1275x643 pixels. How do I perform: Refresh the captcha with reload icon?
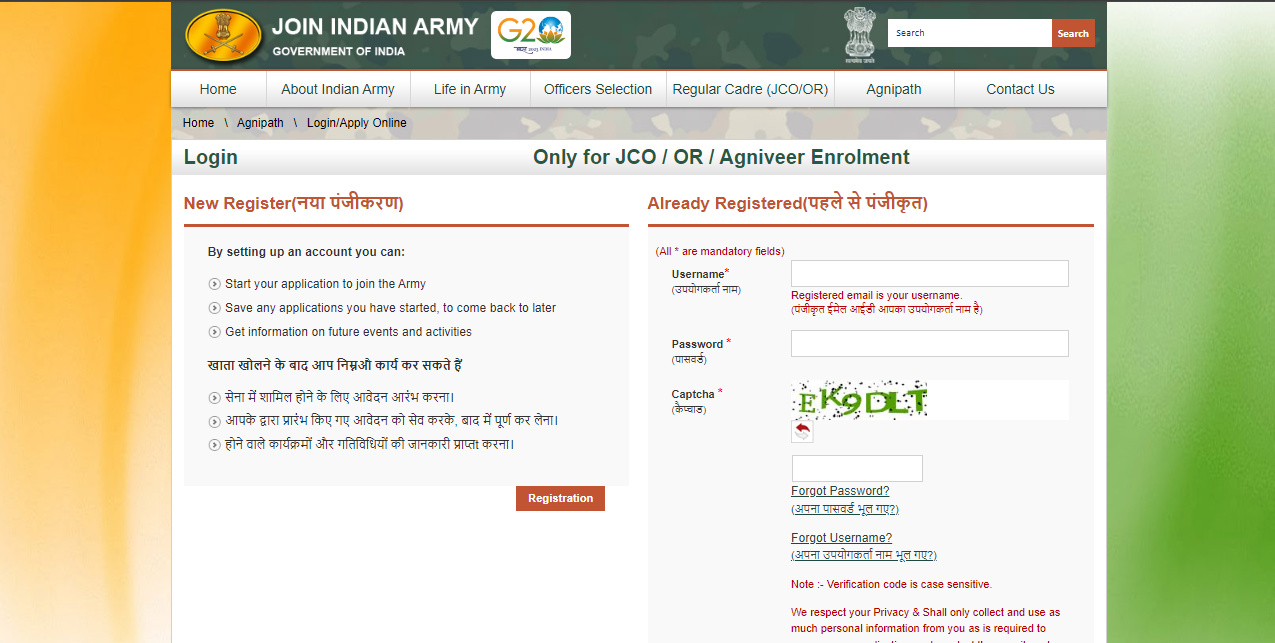tap(802, 431)
